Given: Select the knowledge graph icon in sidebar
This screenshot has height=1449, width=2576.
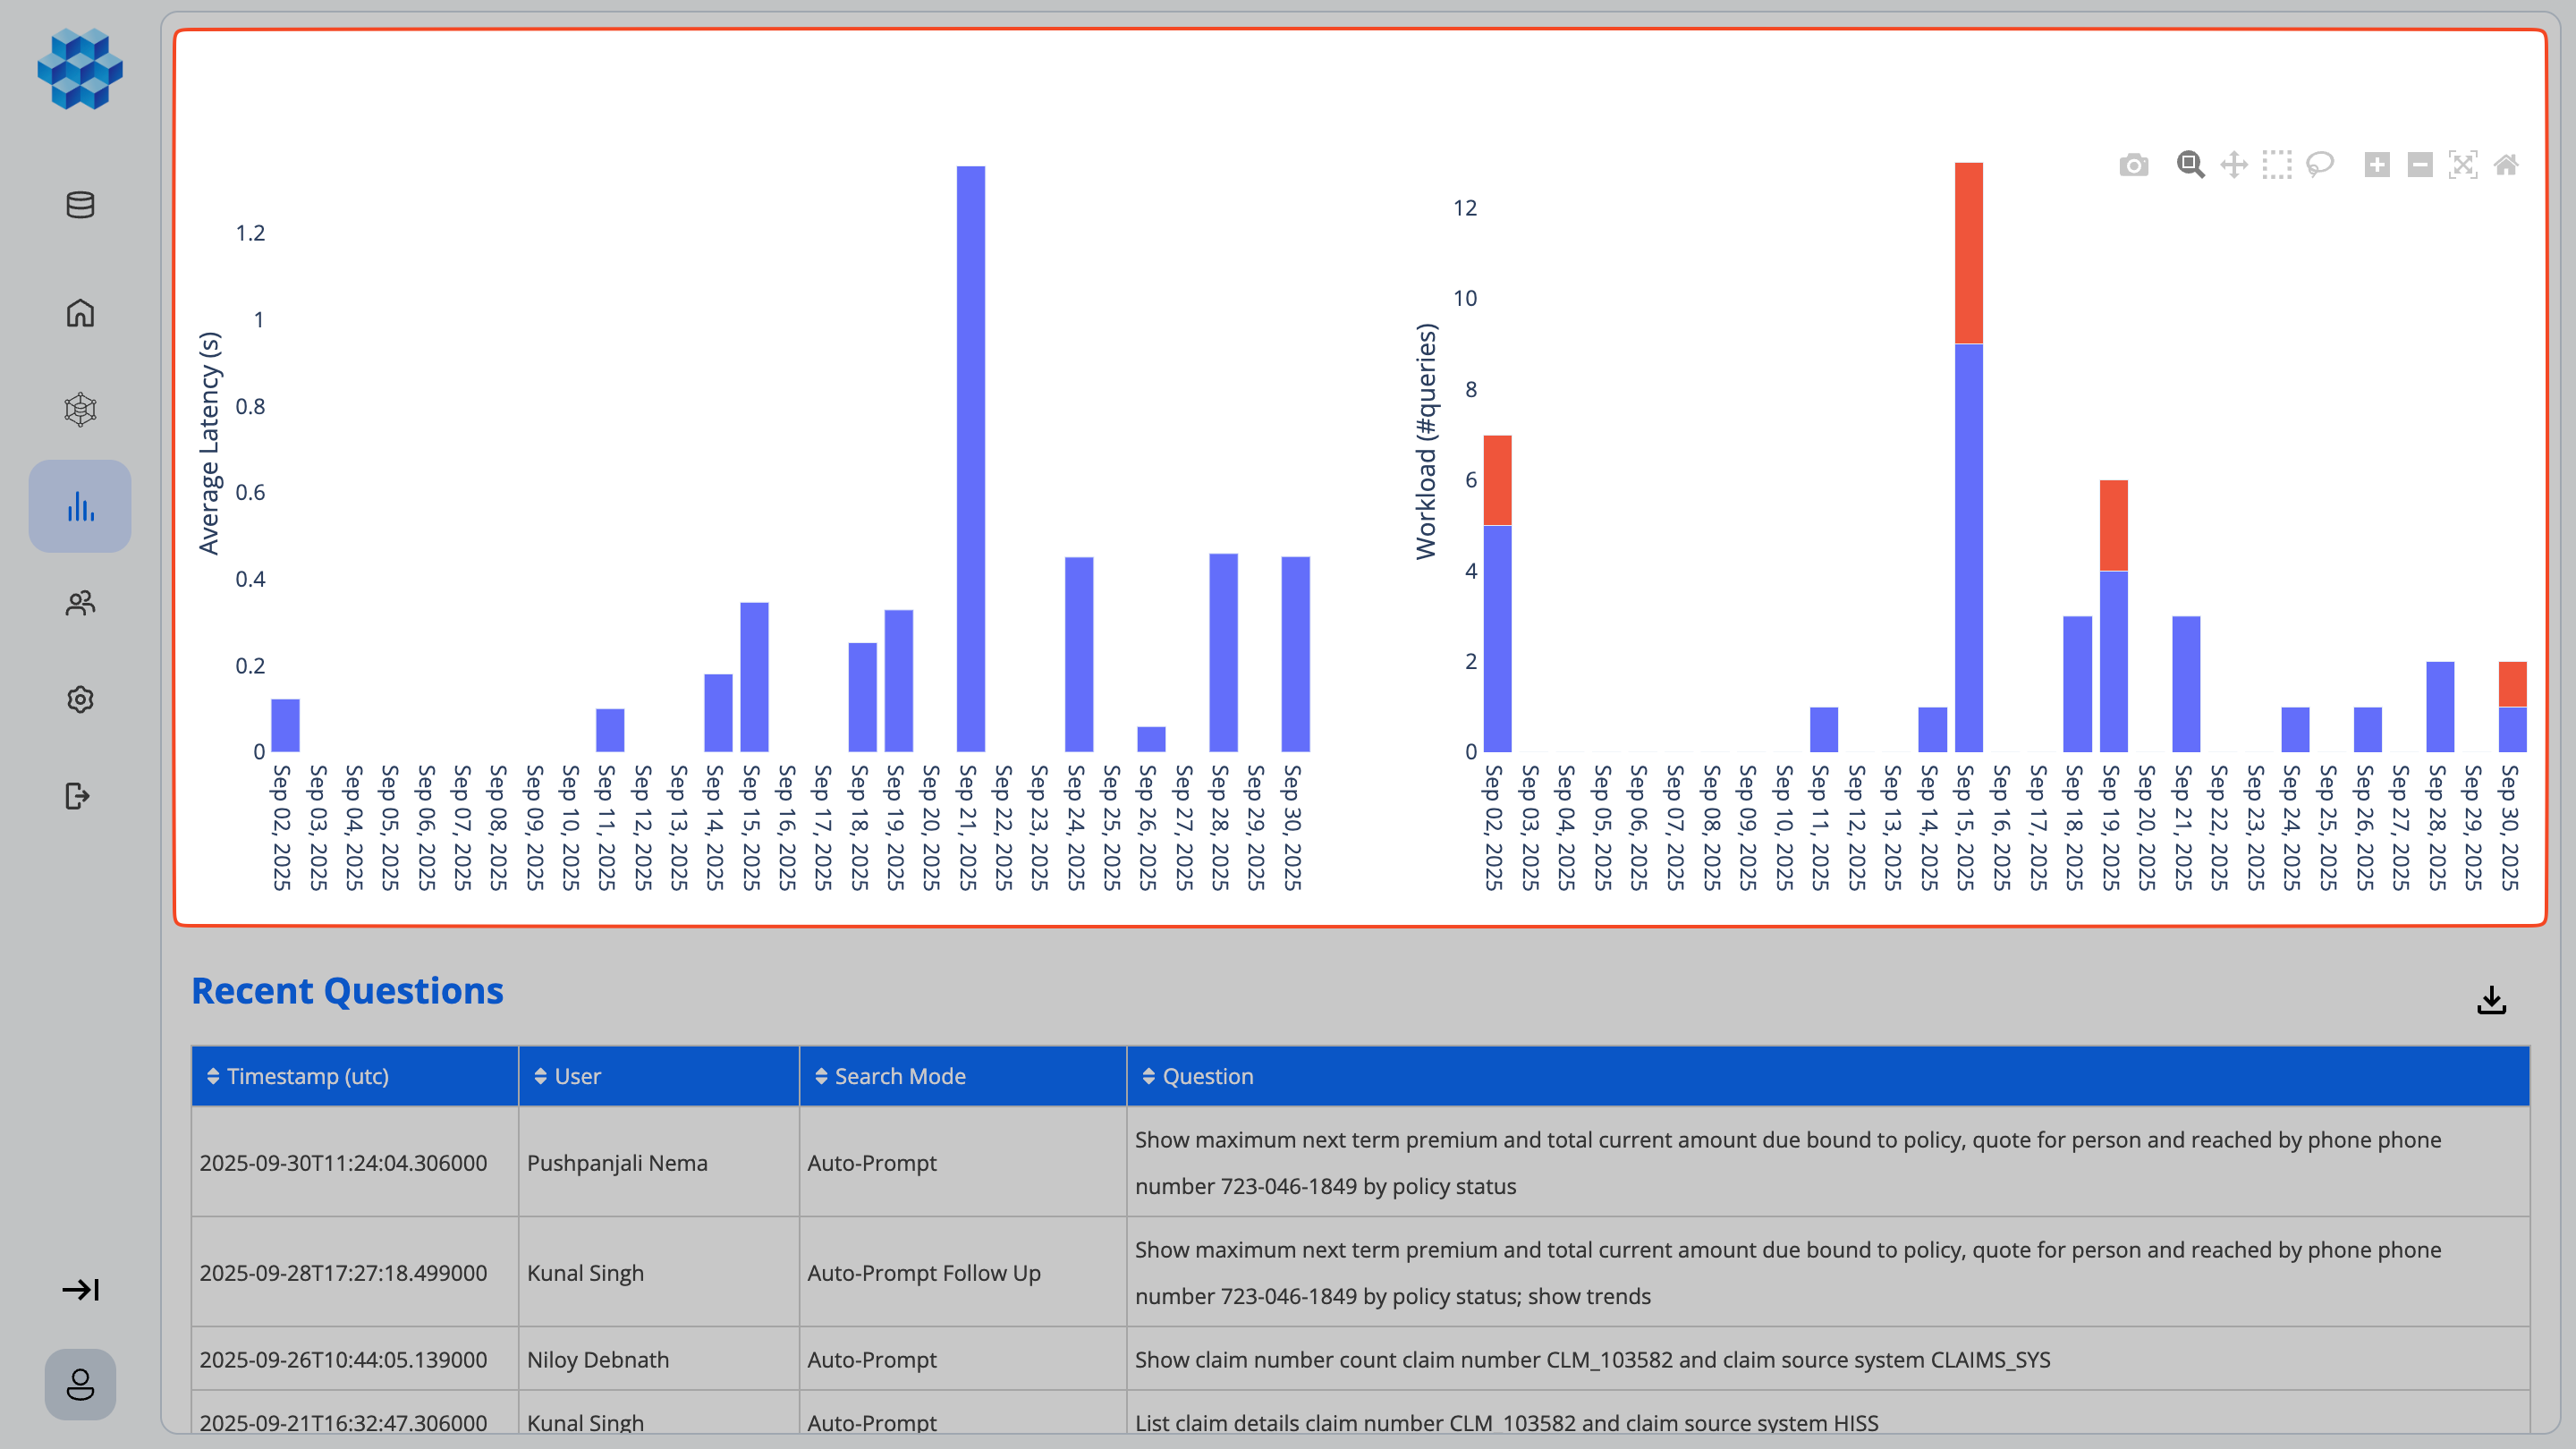Looking at the screenshot, I should (x=79, y=410).
